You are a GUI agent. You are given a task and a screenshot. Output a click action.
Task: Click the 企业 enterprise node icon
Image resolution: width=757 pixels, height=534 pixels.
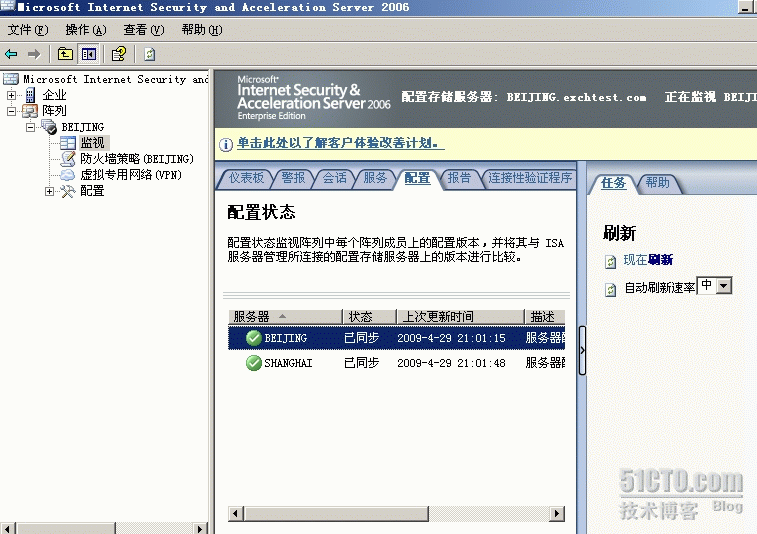click(30, 95)
